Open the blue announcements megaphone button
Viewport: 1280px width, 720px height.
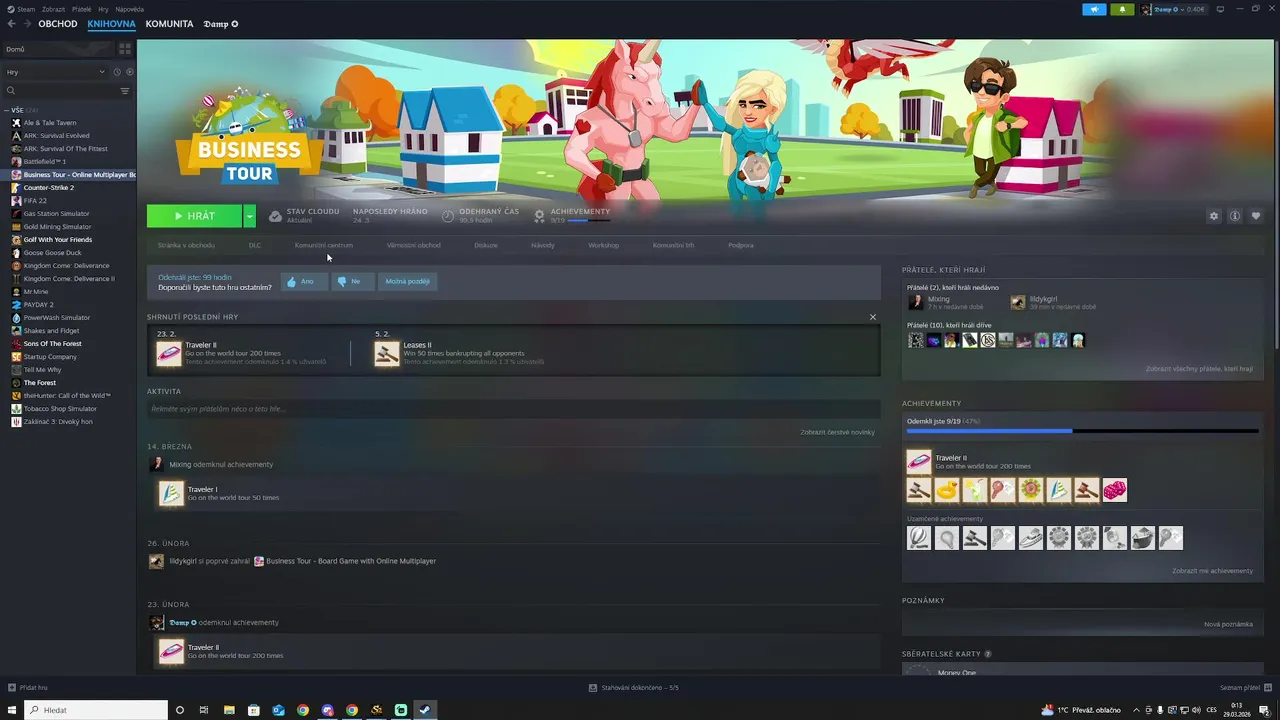1094,9
